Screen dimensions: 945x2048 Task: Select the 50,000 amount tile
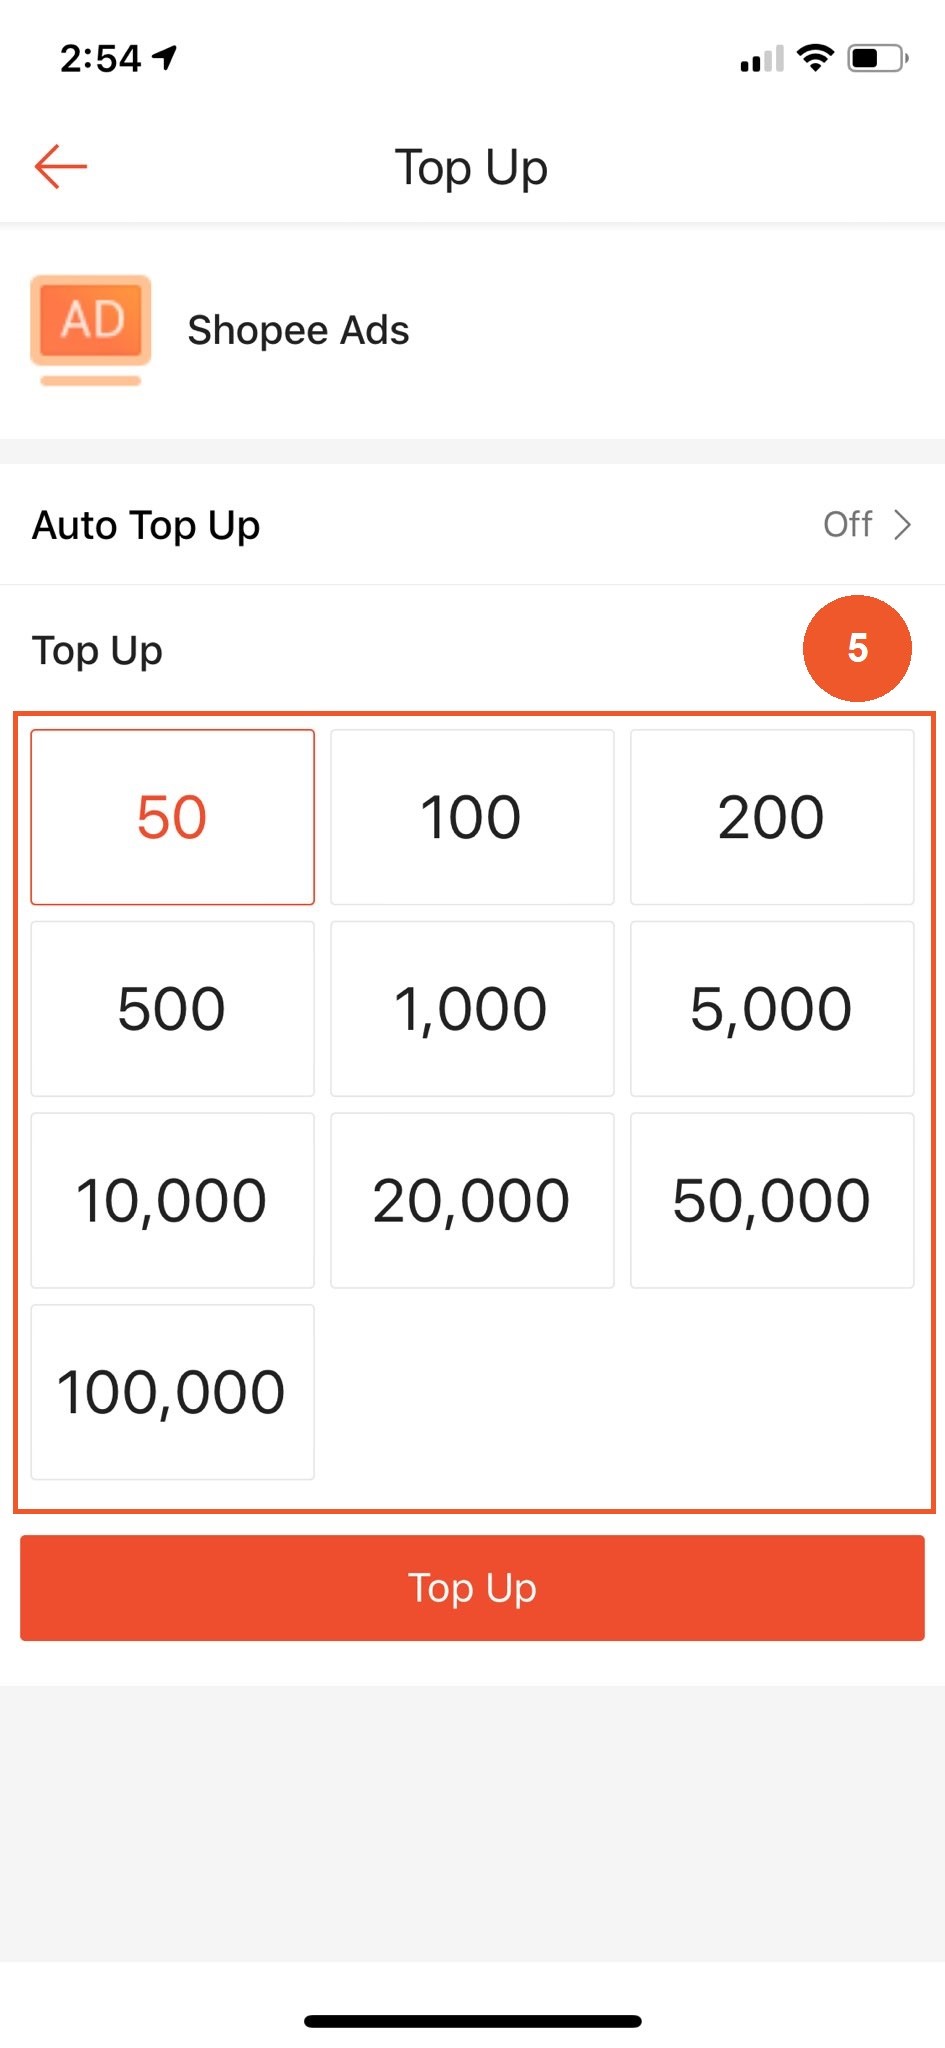coord(772,1200)
